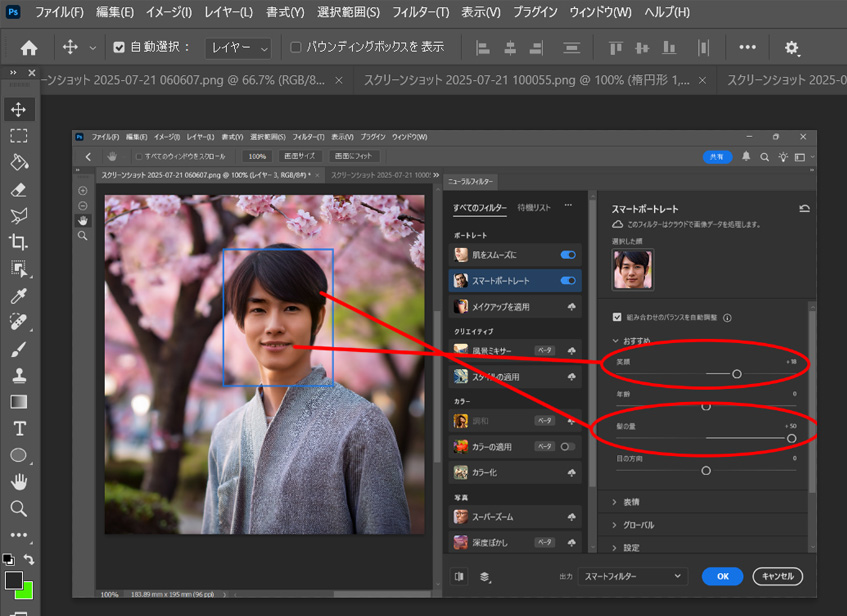Click Align right edges icon
847x616 pixels.
coord(536,48)
